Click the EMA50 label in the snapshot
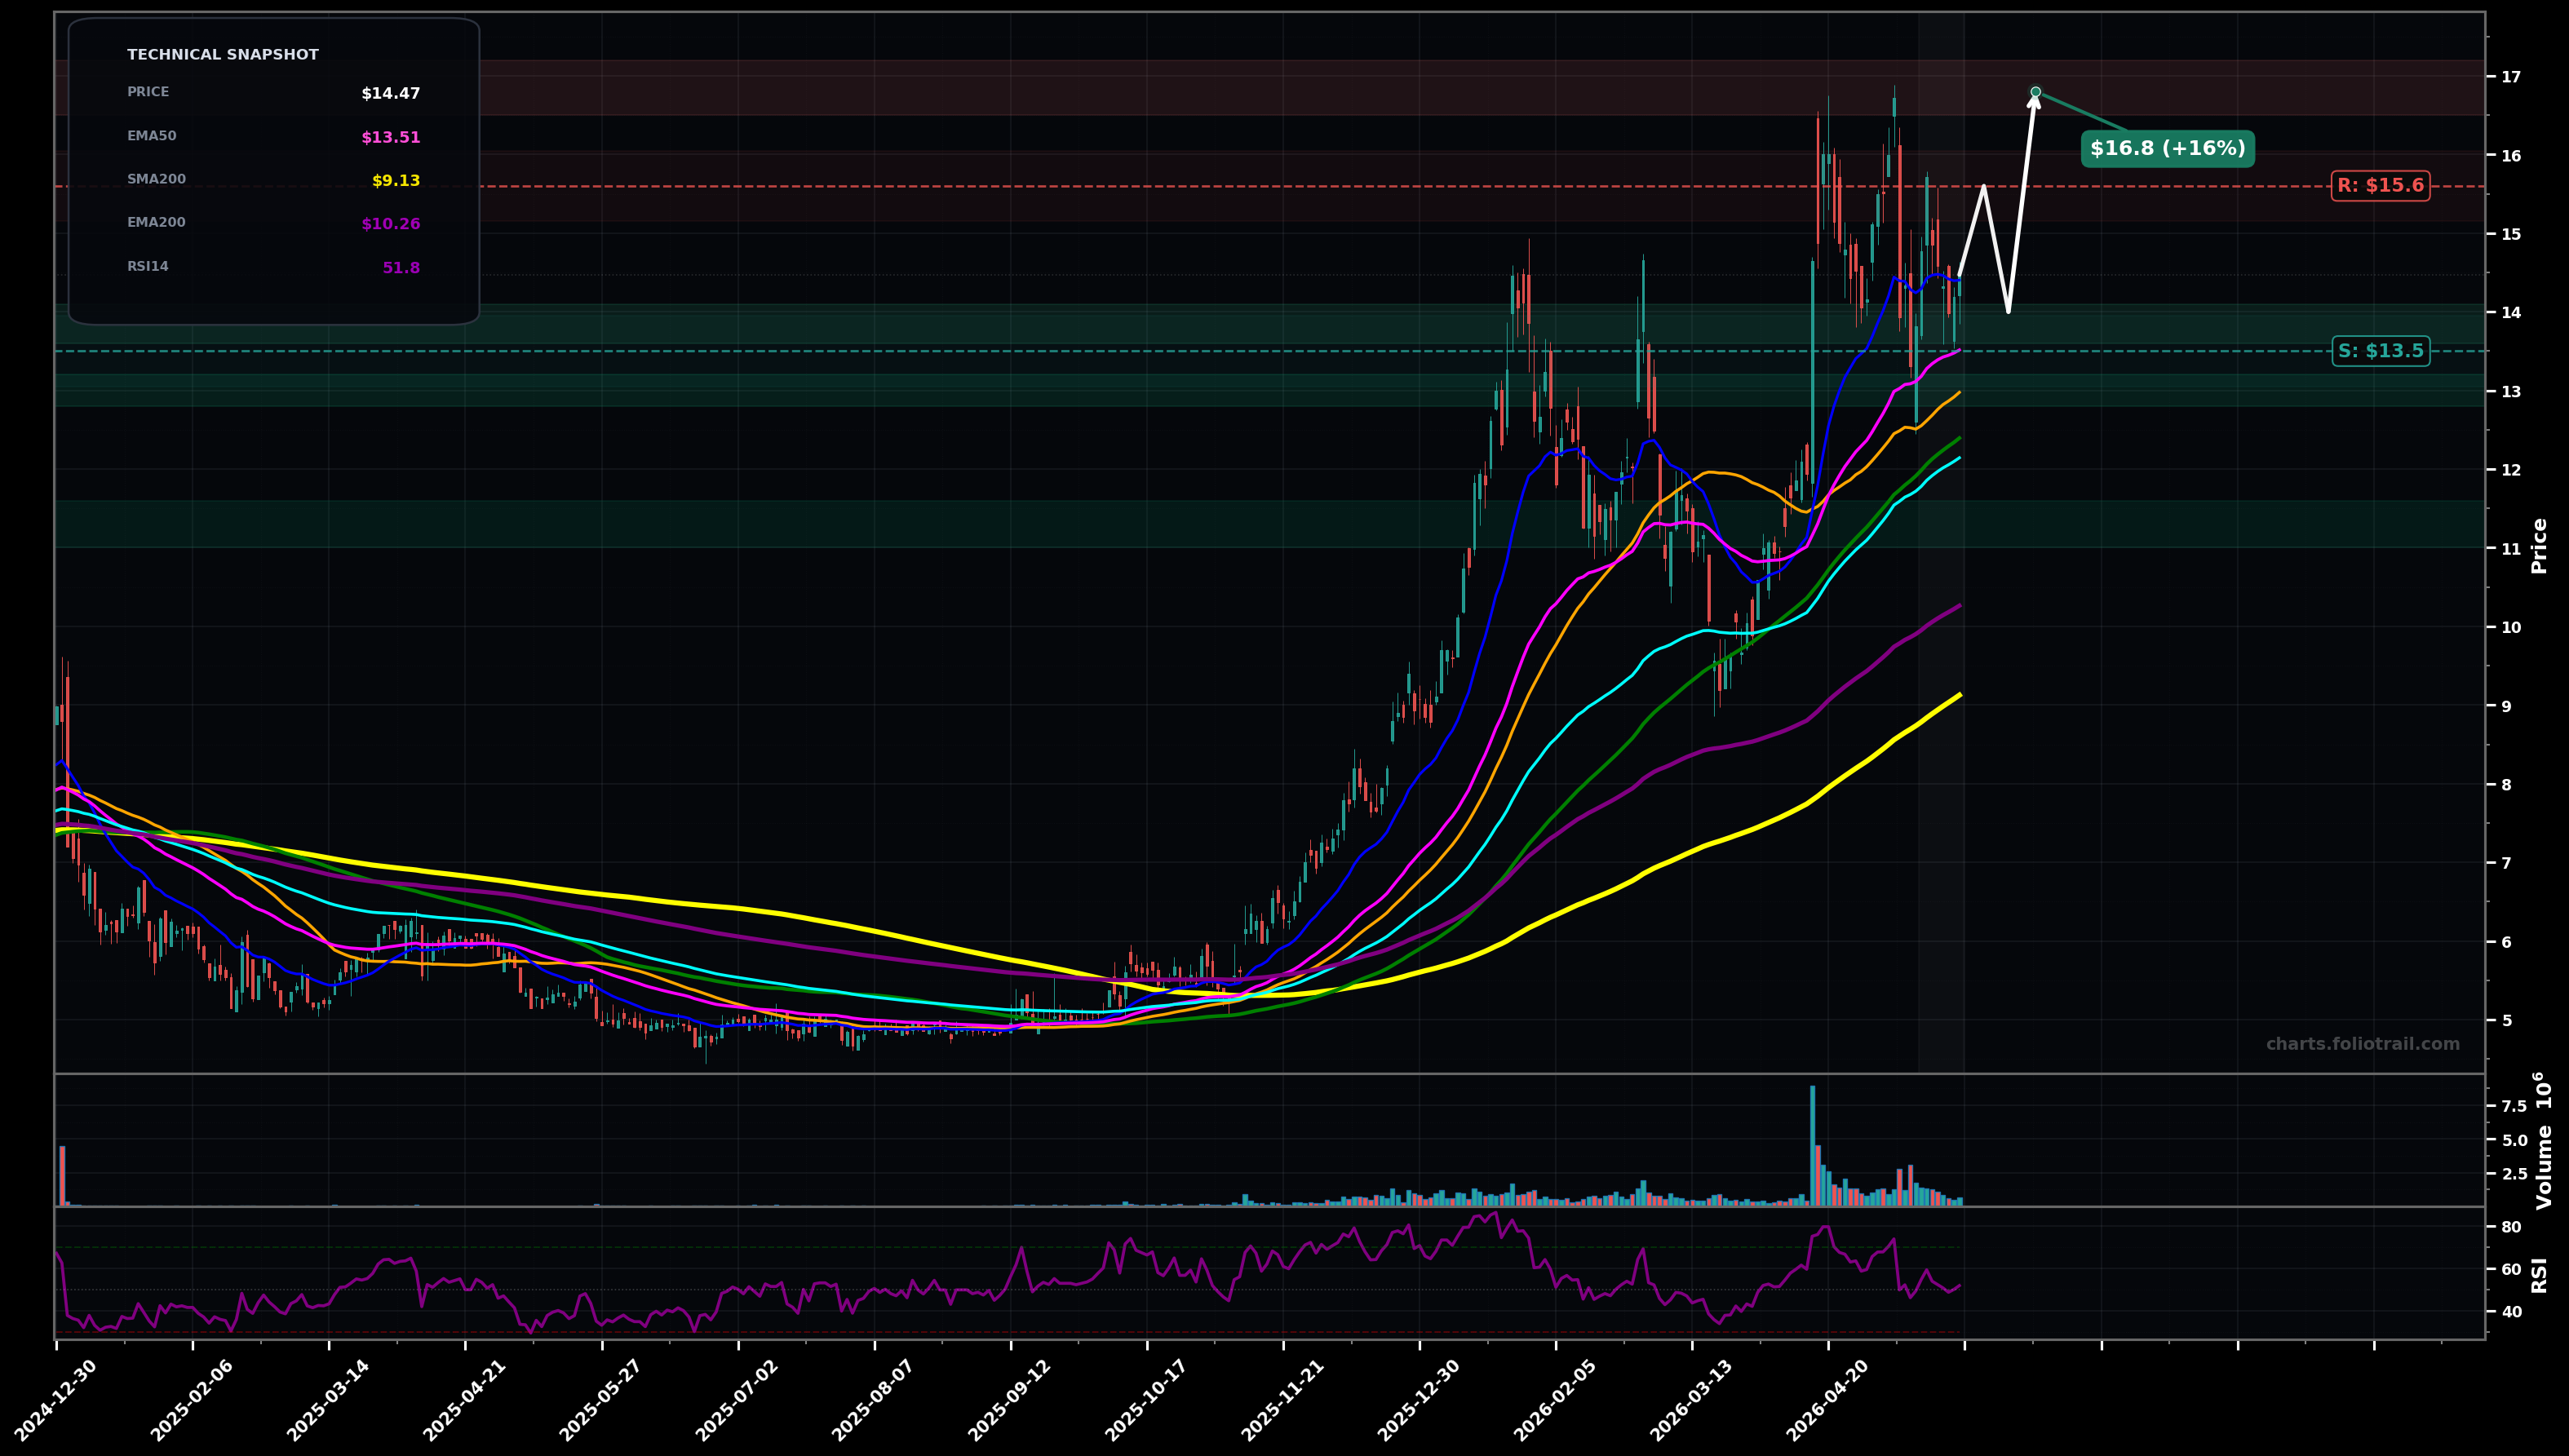Image resolution: width=2569 pixels, height=1456 pixels. [152, 136]
